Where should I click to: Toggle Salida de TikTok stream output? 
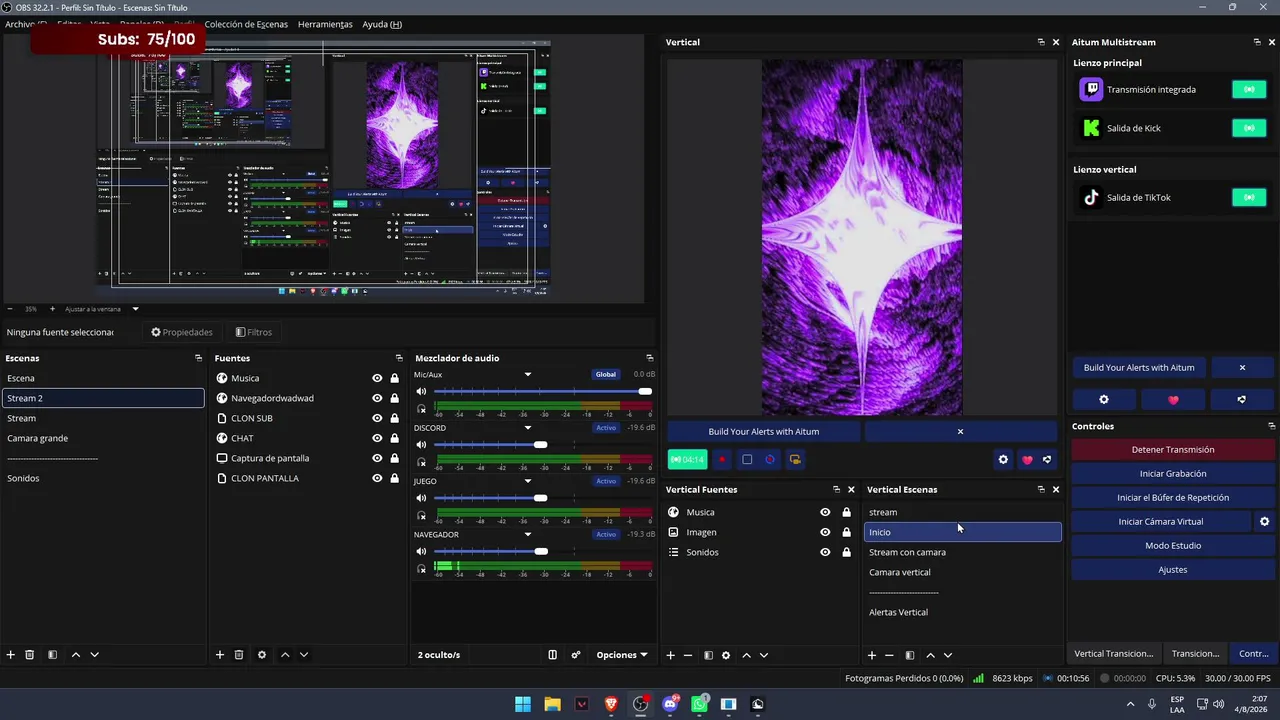coord(1249,197)
